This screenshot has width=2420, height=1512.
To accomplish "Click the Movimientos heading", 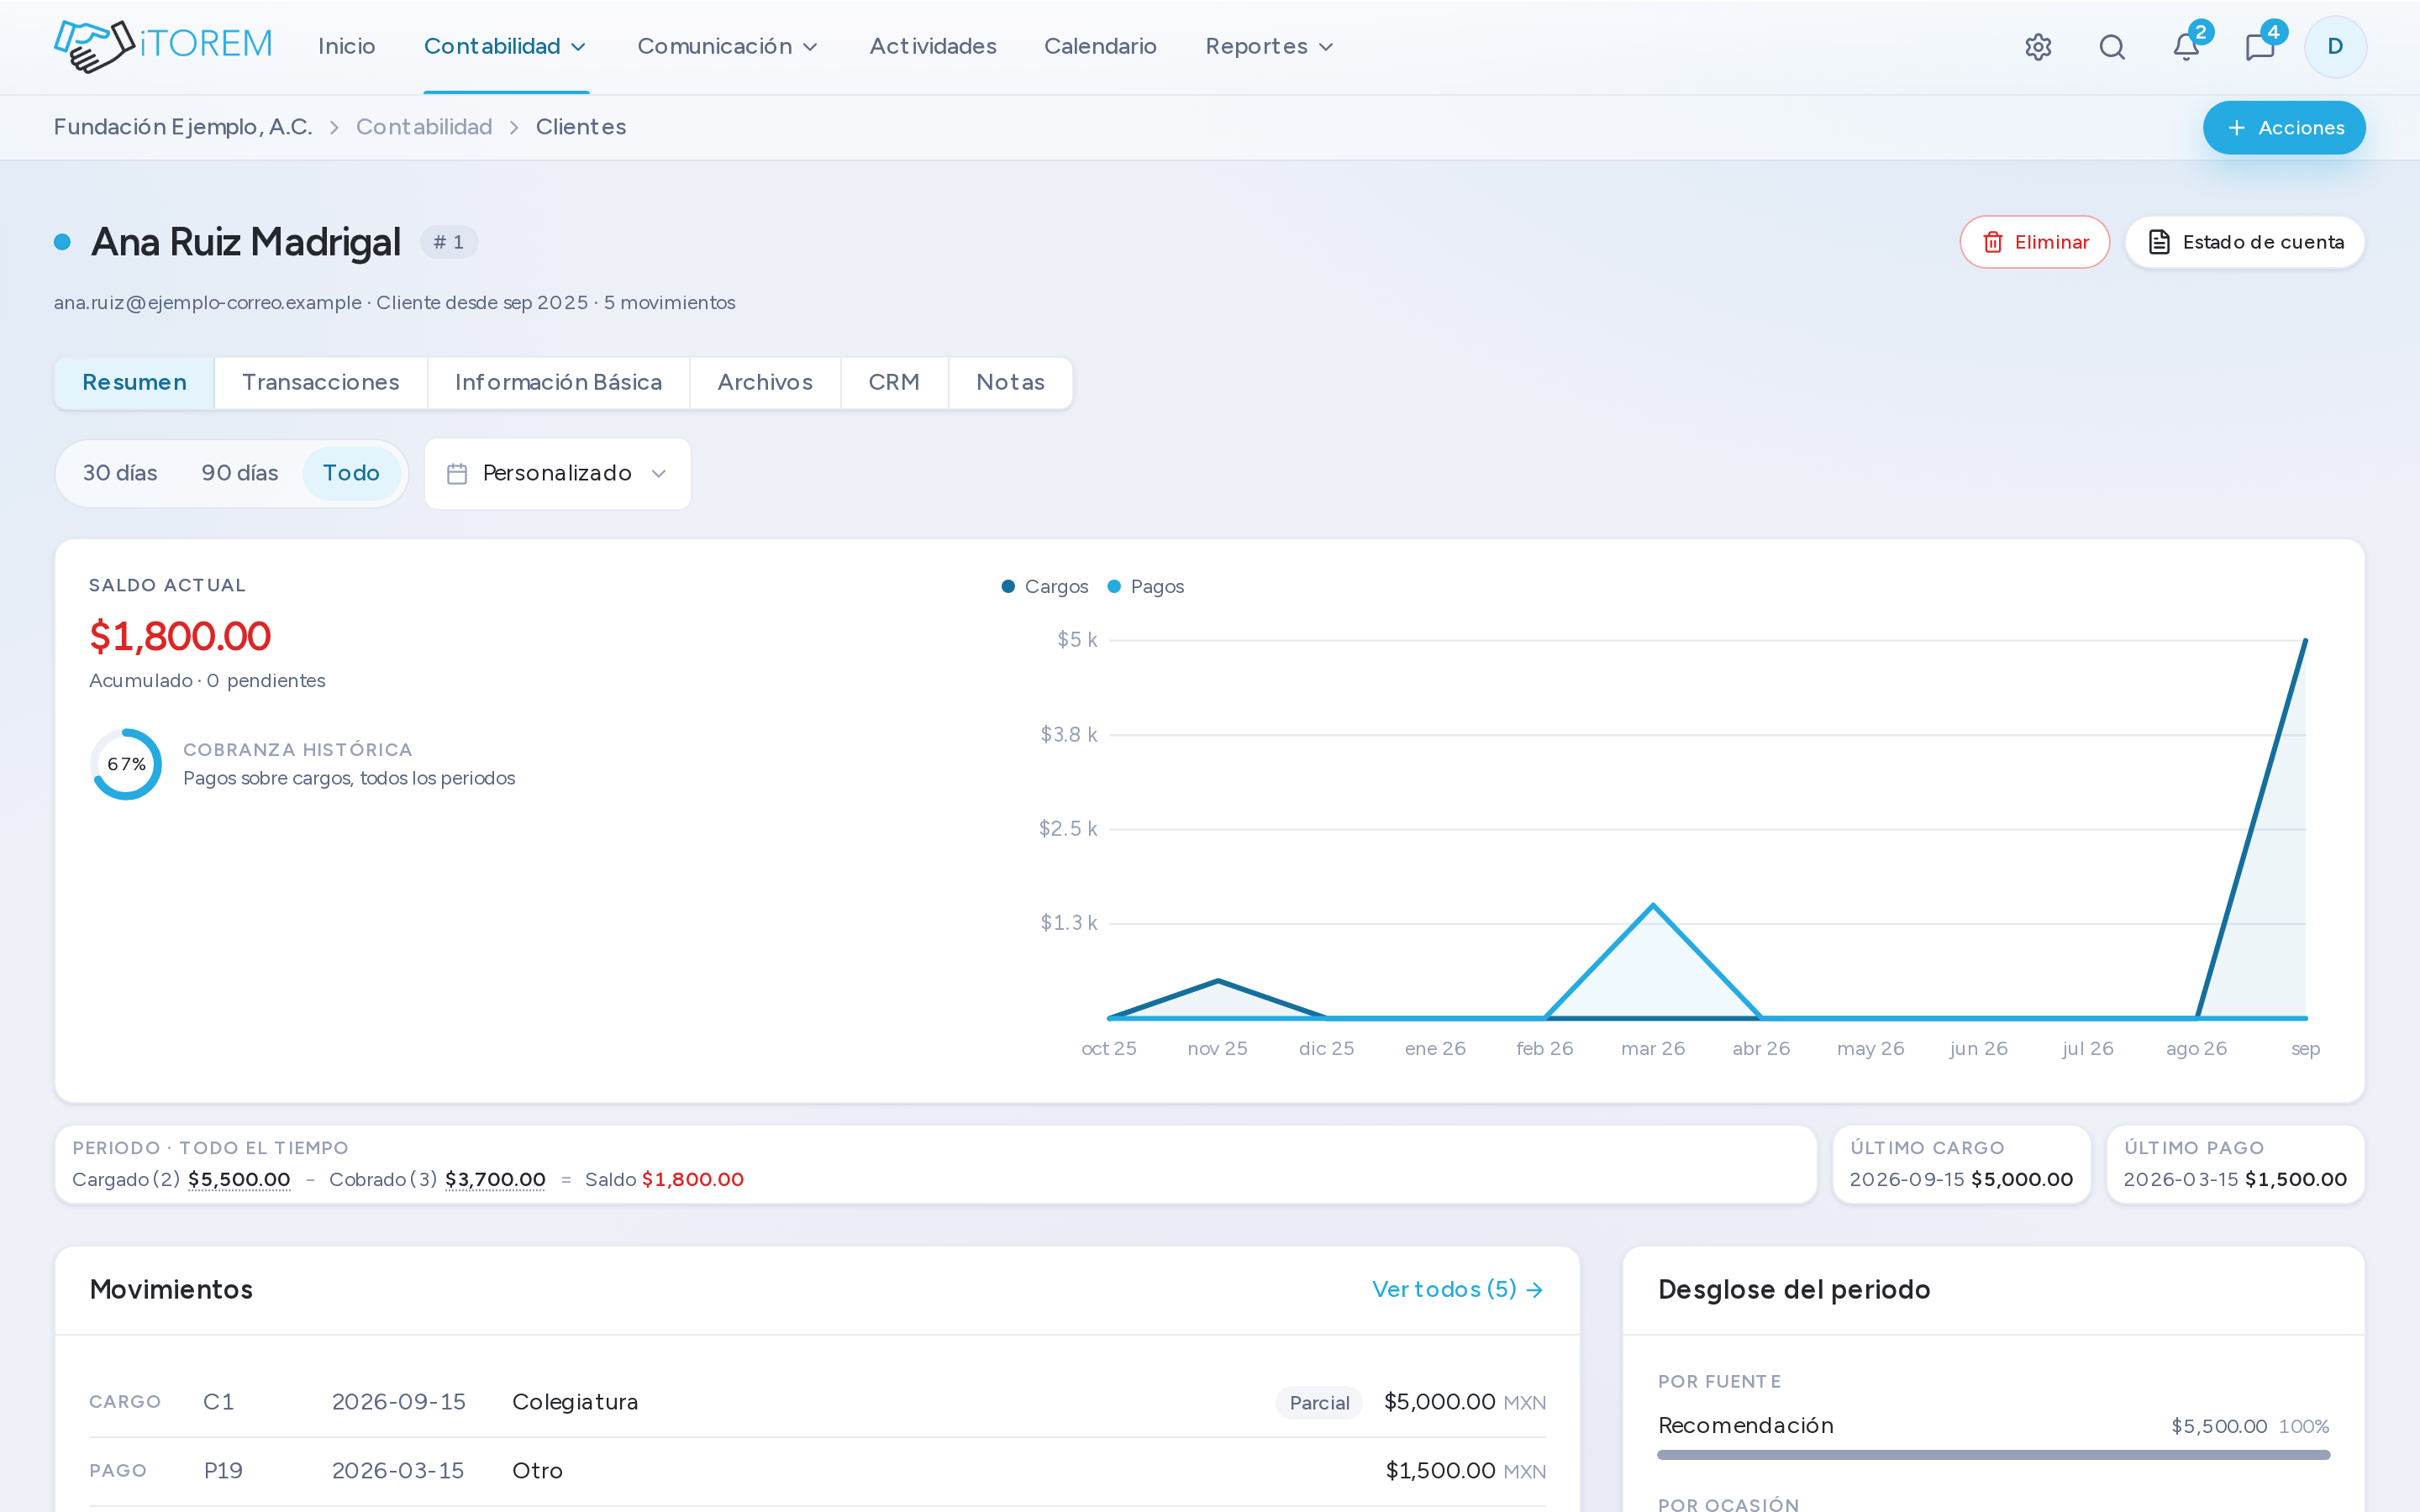I will pyautogui.click(x=171, y=1290).
